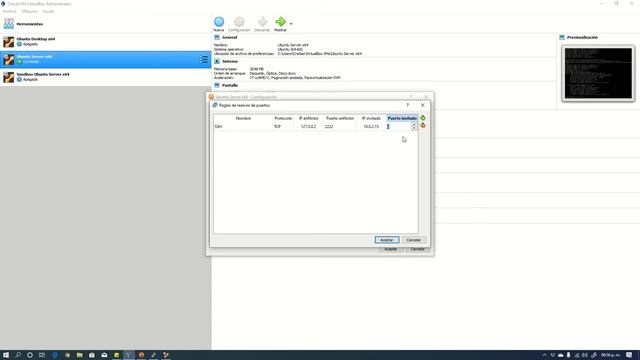This screenshot has height=360, width=640.
Task: Click the 127.0.0.2 host IP cell
Action: (308, 127)
